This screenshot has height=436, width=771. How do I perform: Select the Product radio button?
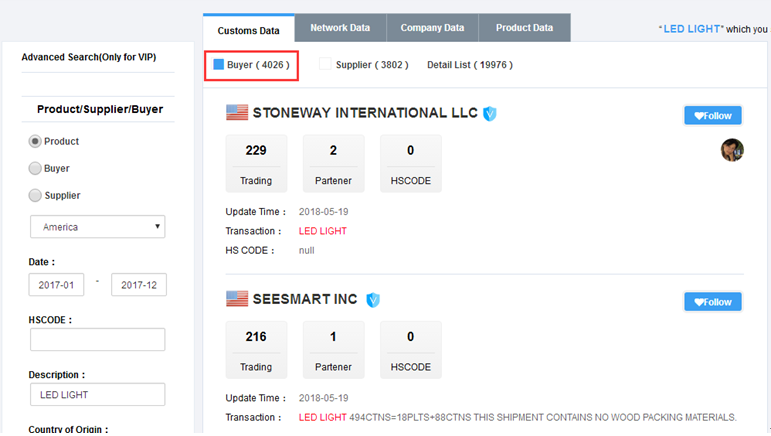click(x=35, y=142)
